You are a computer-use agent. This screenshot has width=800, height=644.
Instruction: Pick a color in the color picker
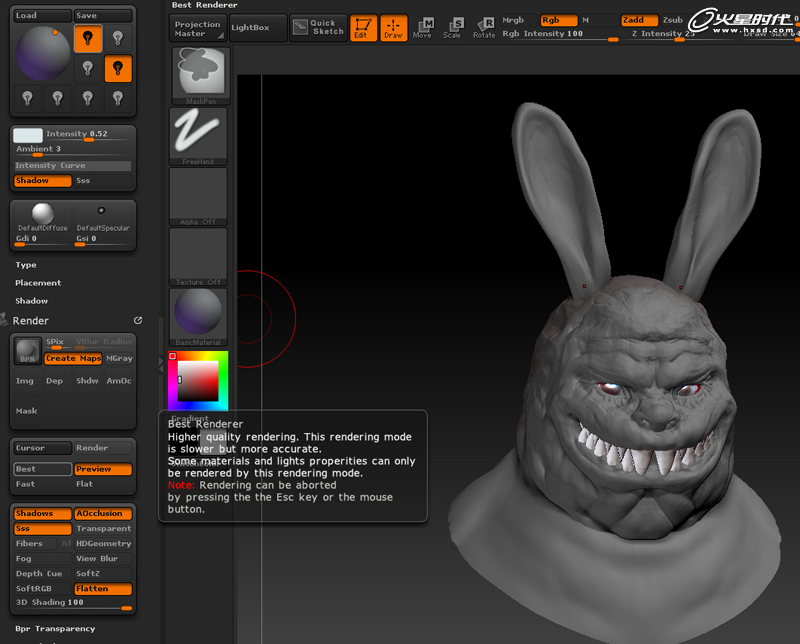click(x=198, y=381)
